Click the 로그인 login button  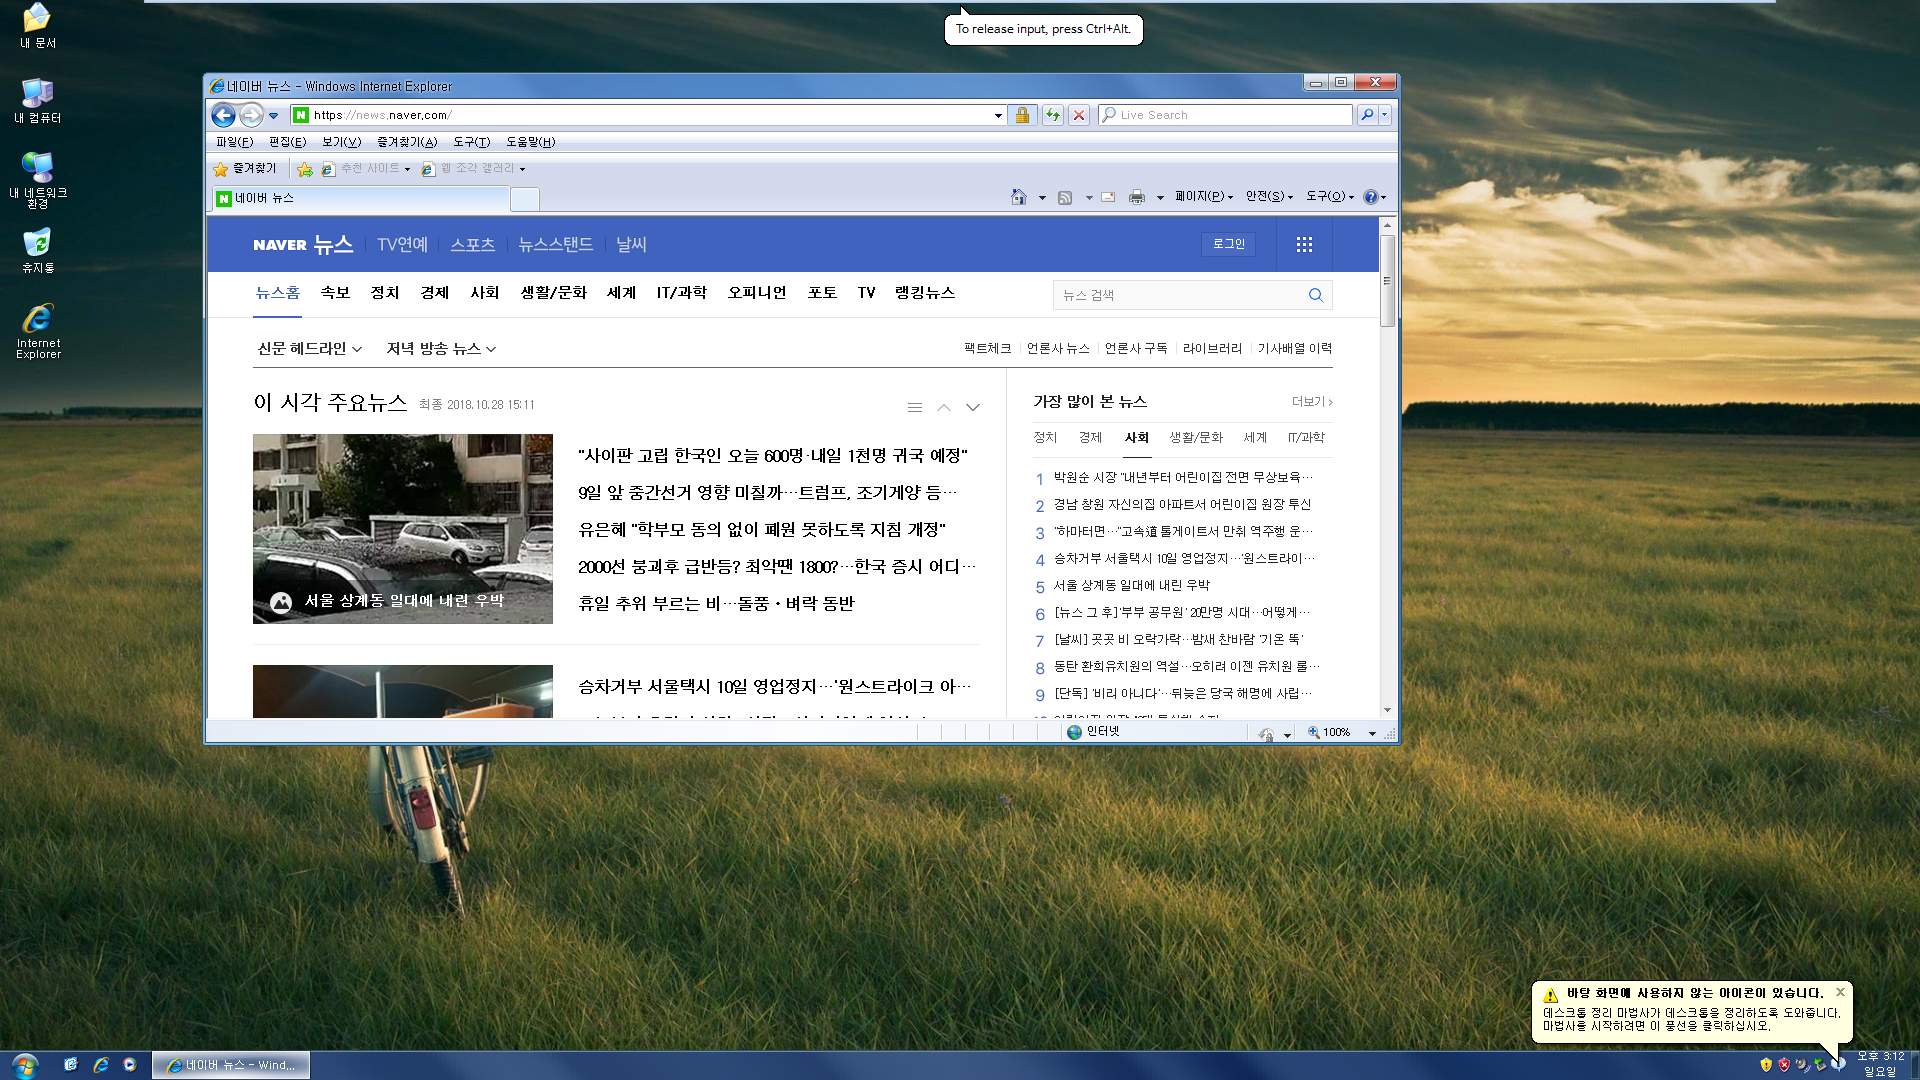(x=1228, y=244)
